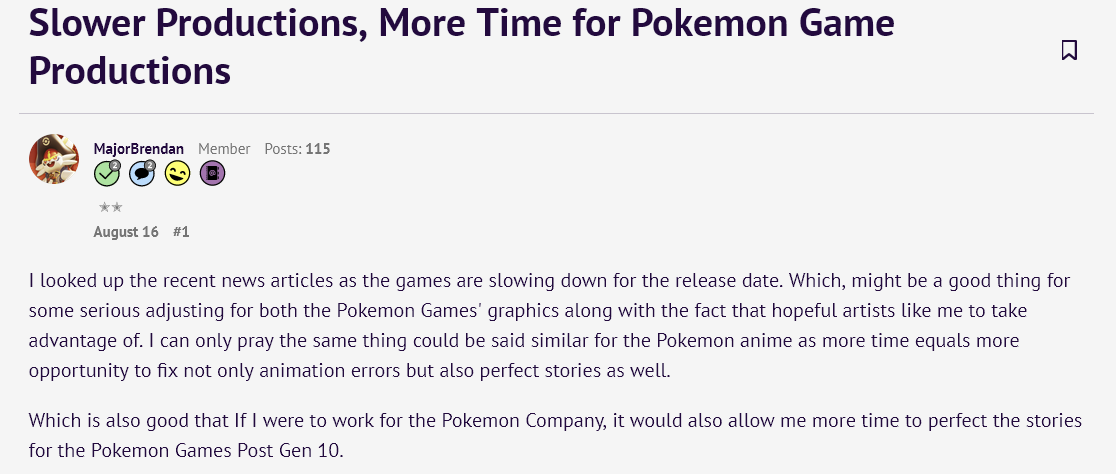Click the horizontal divider below the title

click(556, 113)
